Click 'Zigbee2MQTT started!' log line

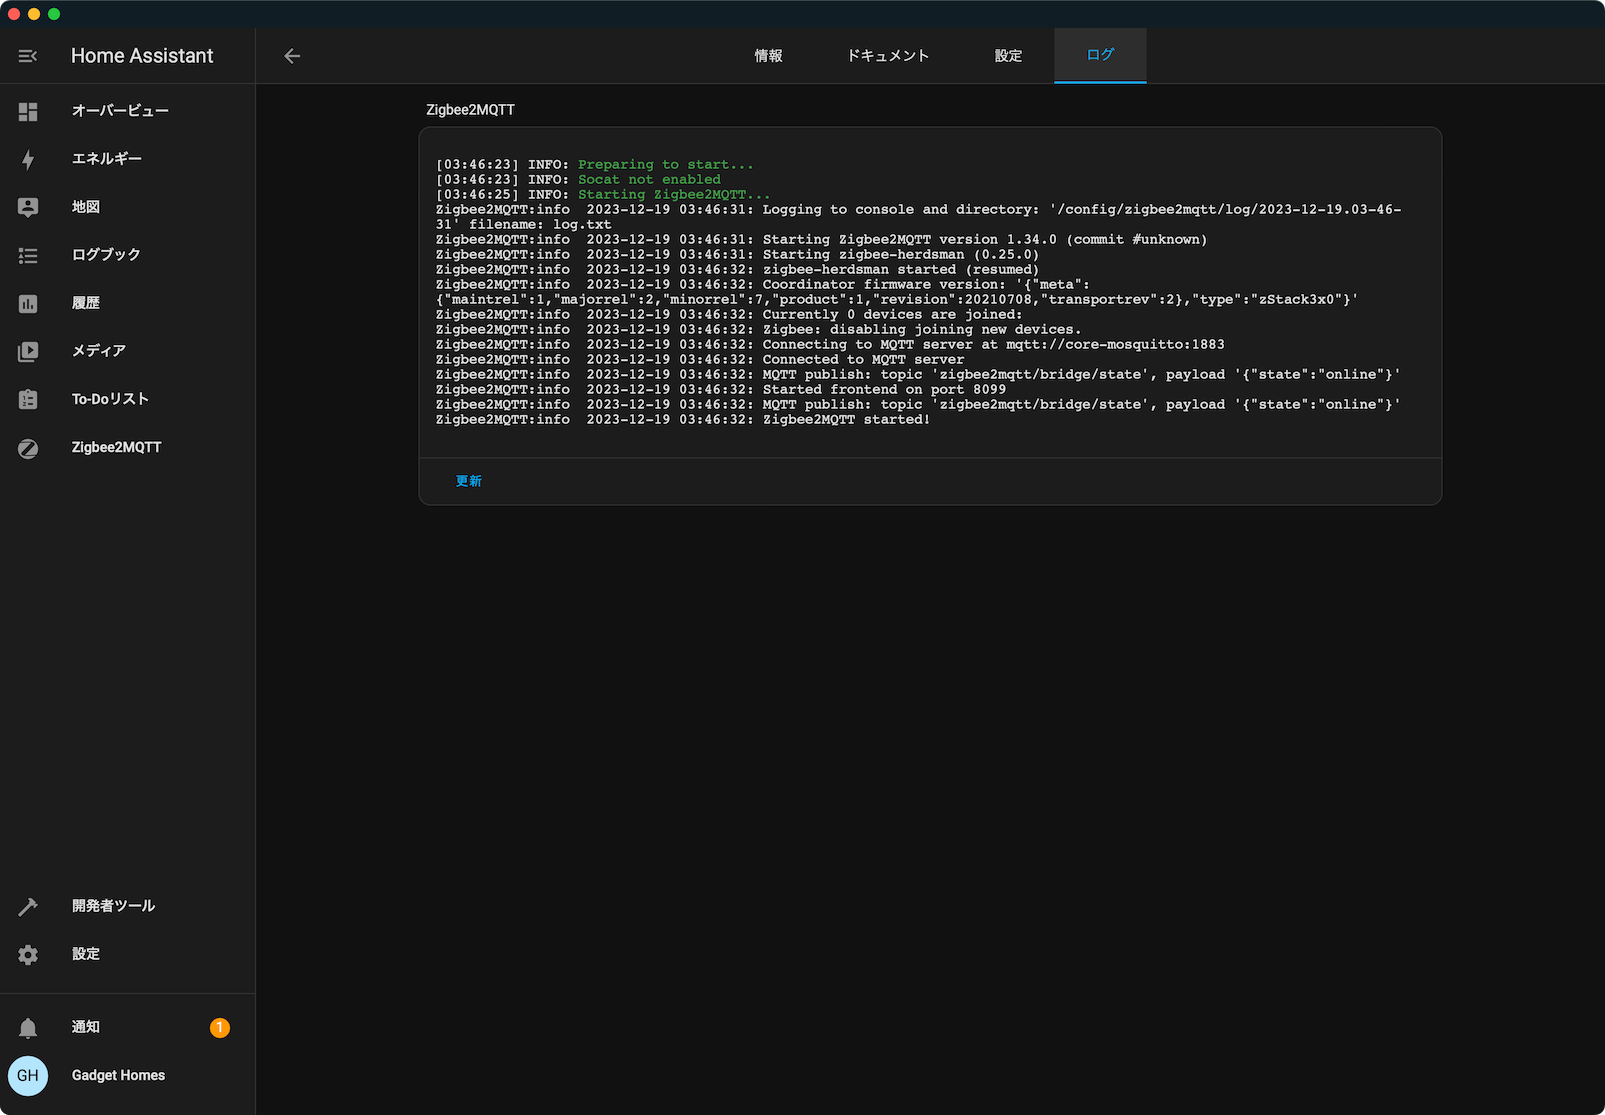point(683,420)
